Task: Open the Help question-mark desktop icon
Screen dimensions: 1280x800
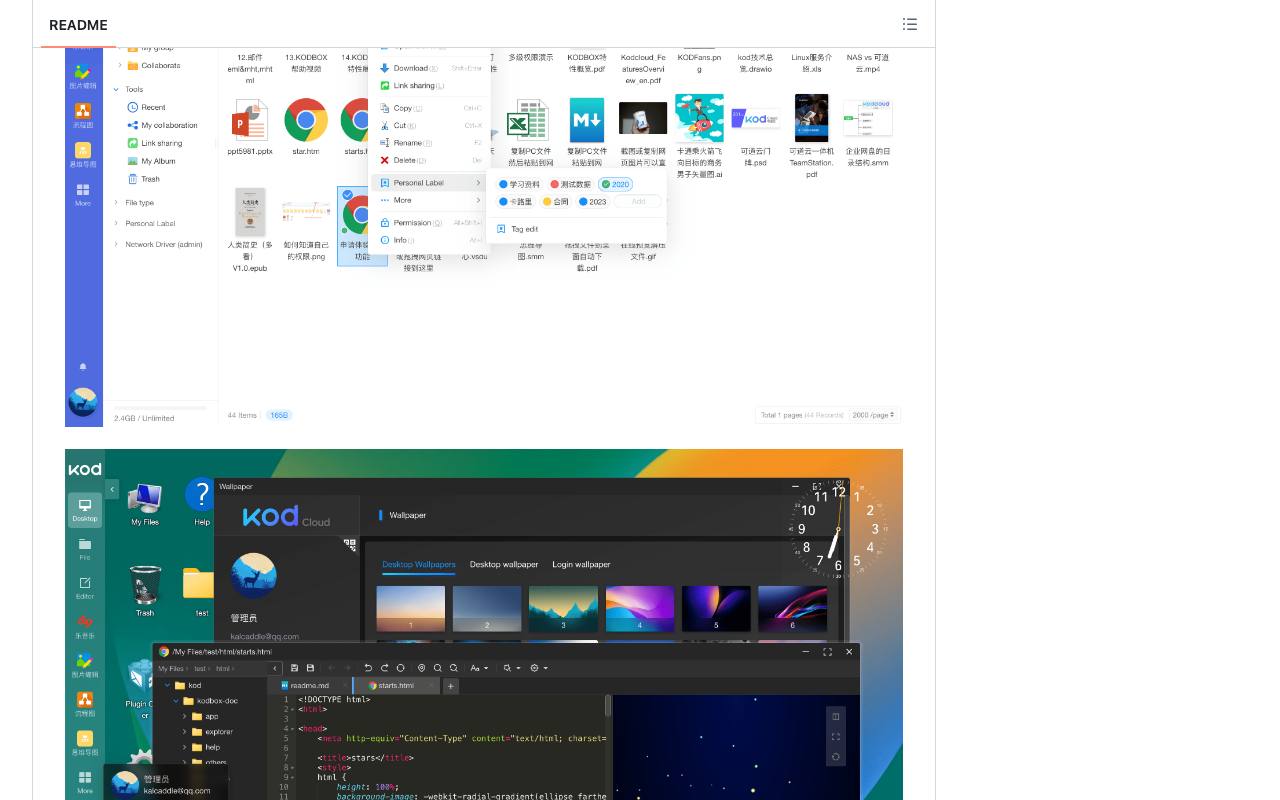Action: click(201, 495)
